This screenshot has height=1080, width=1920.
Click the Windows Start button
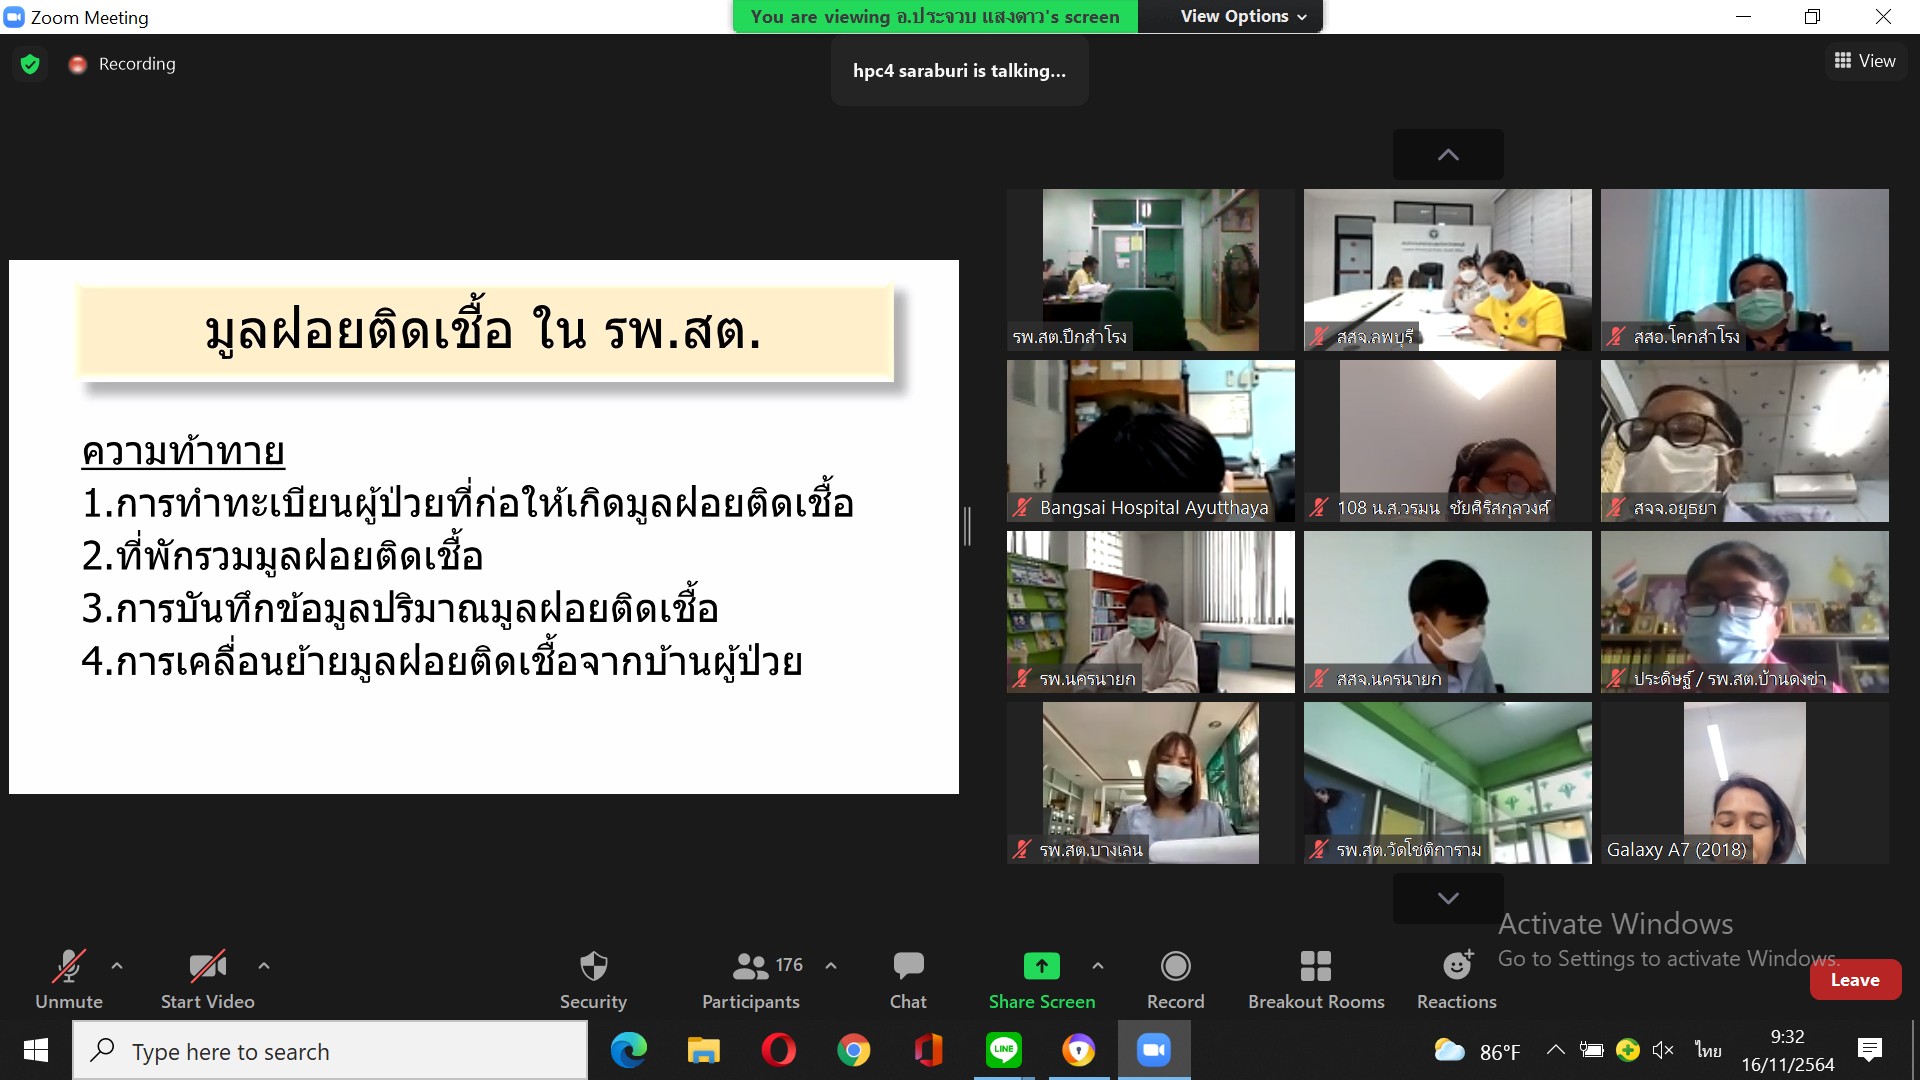pyautogui.click(x=36, y=1050)
